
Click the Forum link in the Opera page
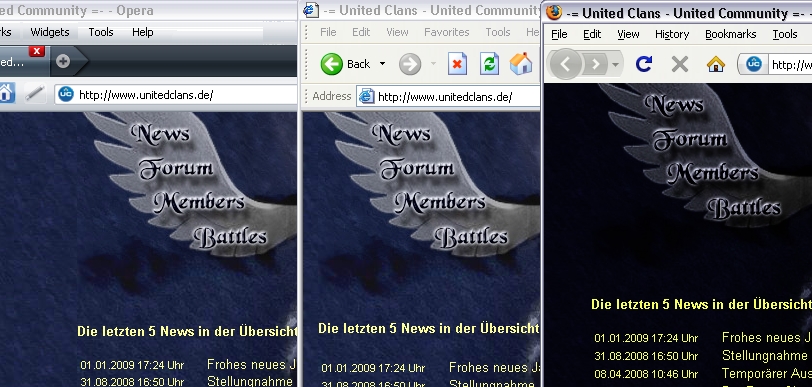pos(176,168)
